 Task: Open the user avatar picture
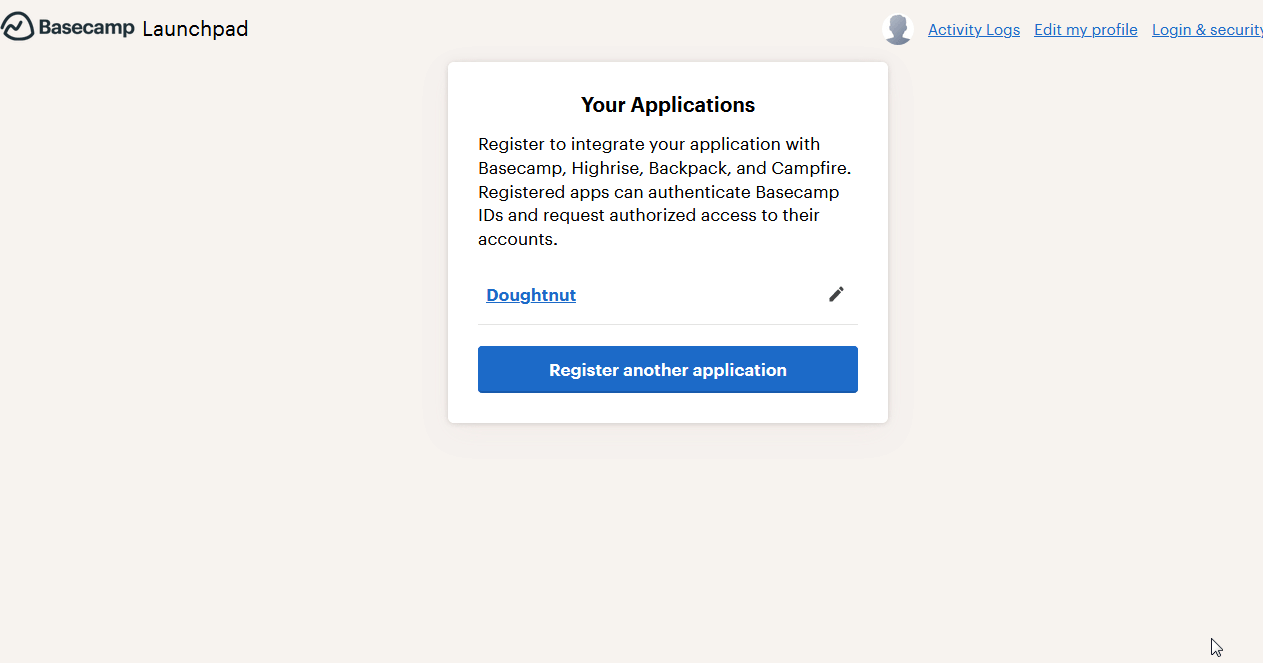[x=898, y=29]
